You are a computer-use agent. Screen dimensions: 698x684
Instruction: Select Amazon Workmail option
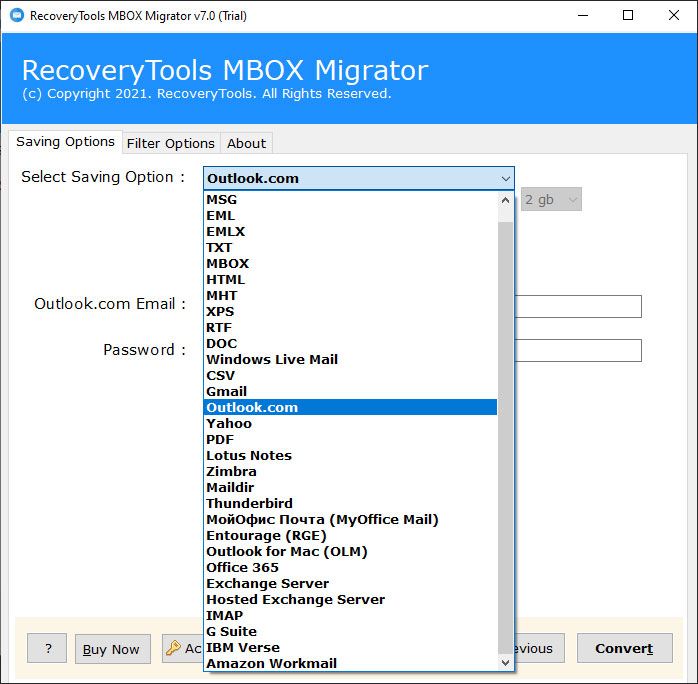[350, 664]
